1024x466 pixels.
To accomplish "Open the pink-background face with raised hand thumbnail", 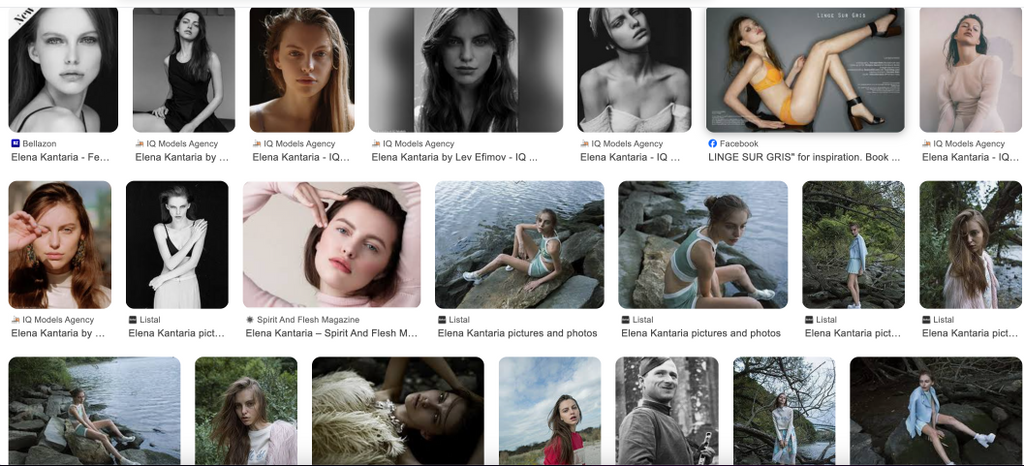I will tap(332, 245).
